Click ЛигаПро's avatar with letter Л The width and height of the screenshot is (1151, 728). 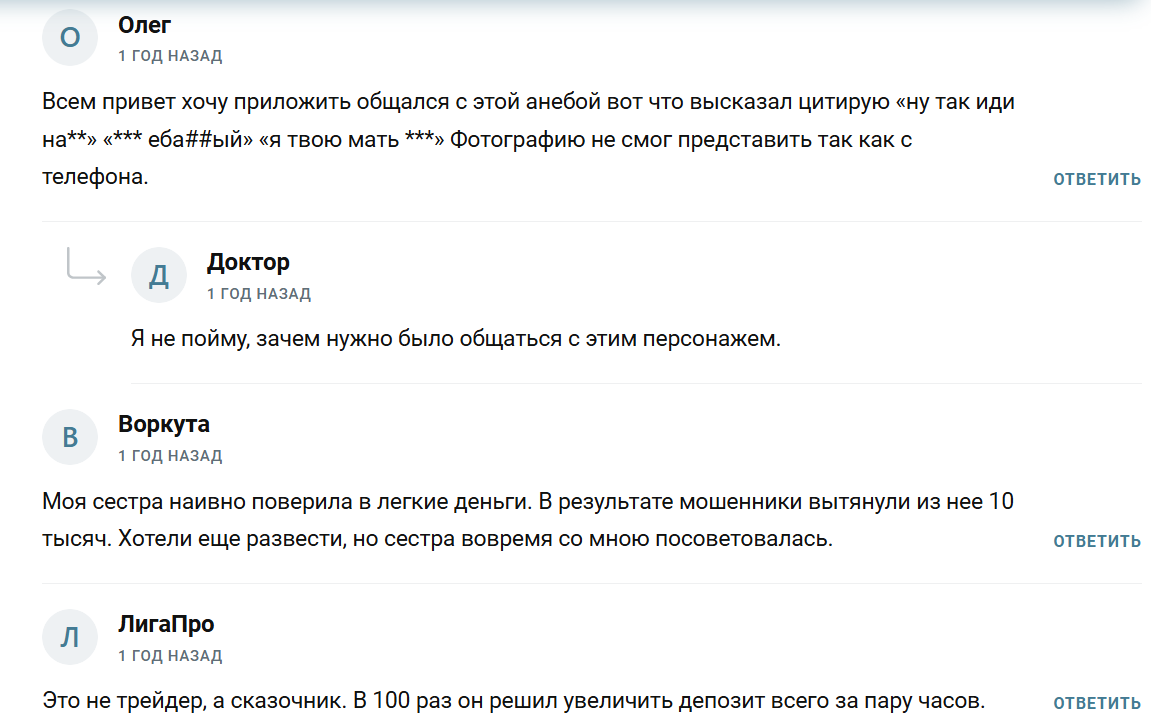tap(70, 636)
